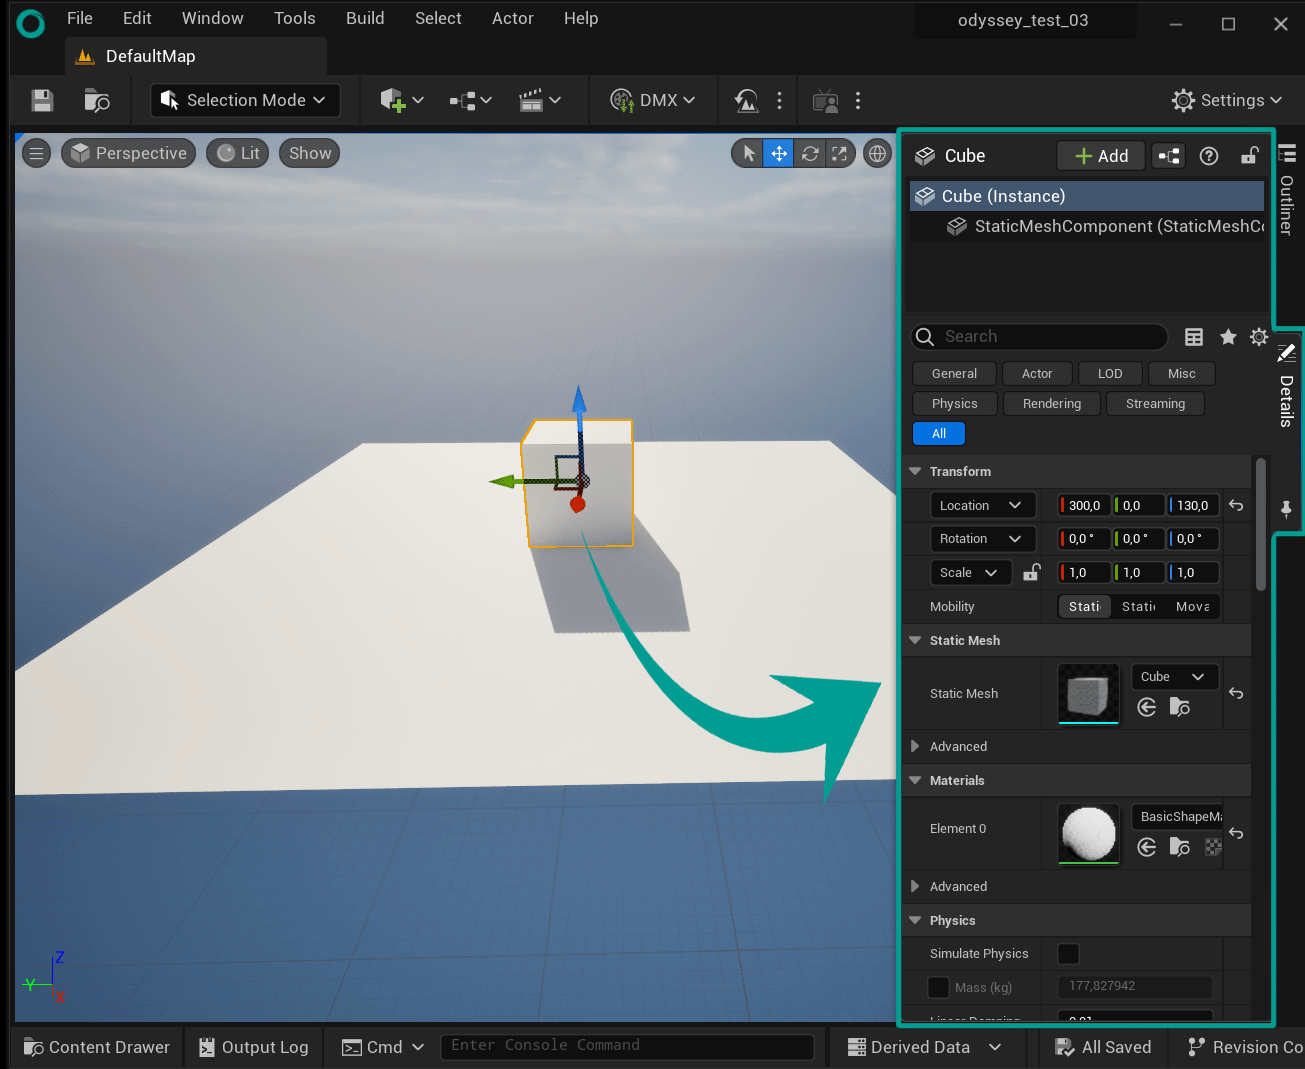
Task: Open the Actor menu
Action: tap(512, 18)
